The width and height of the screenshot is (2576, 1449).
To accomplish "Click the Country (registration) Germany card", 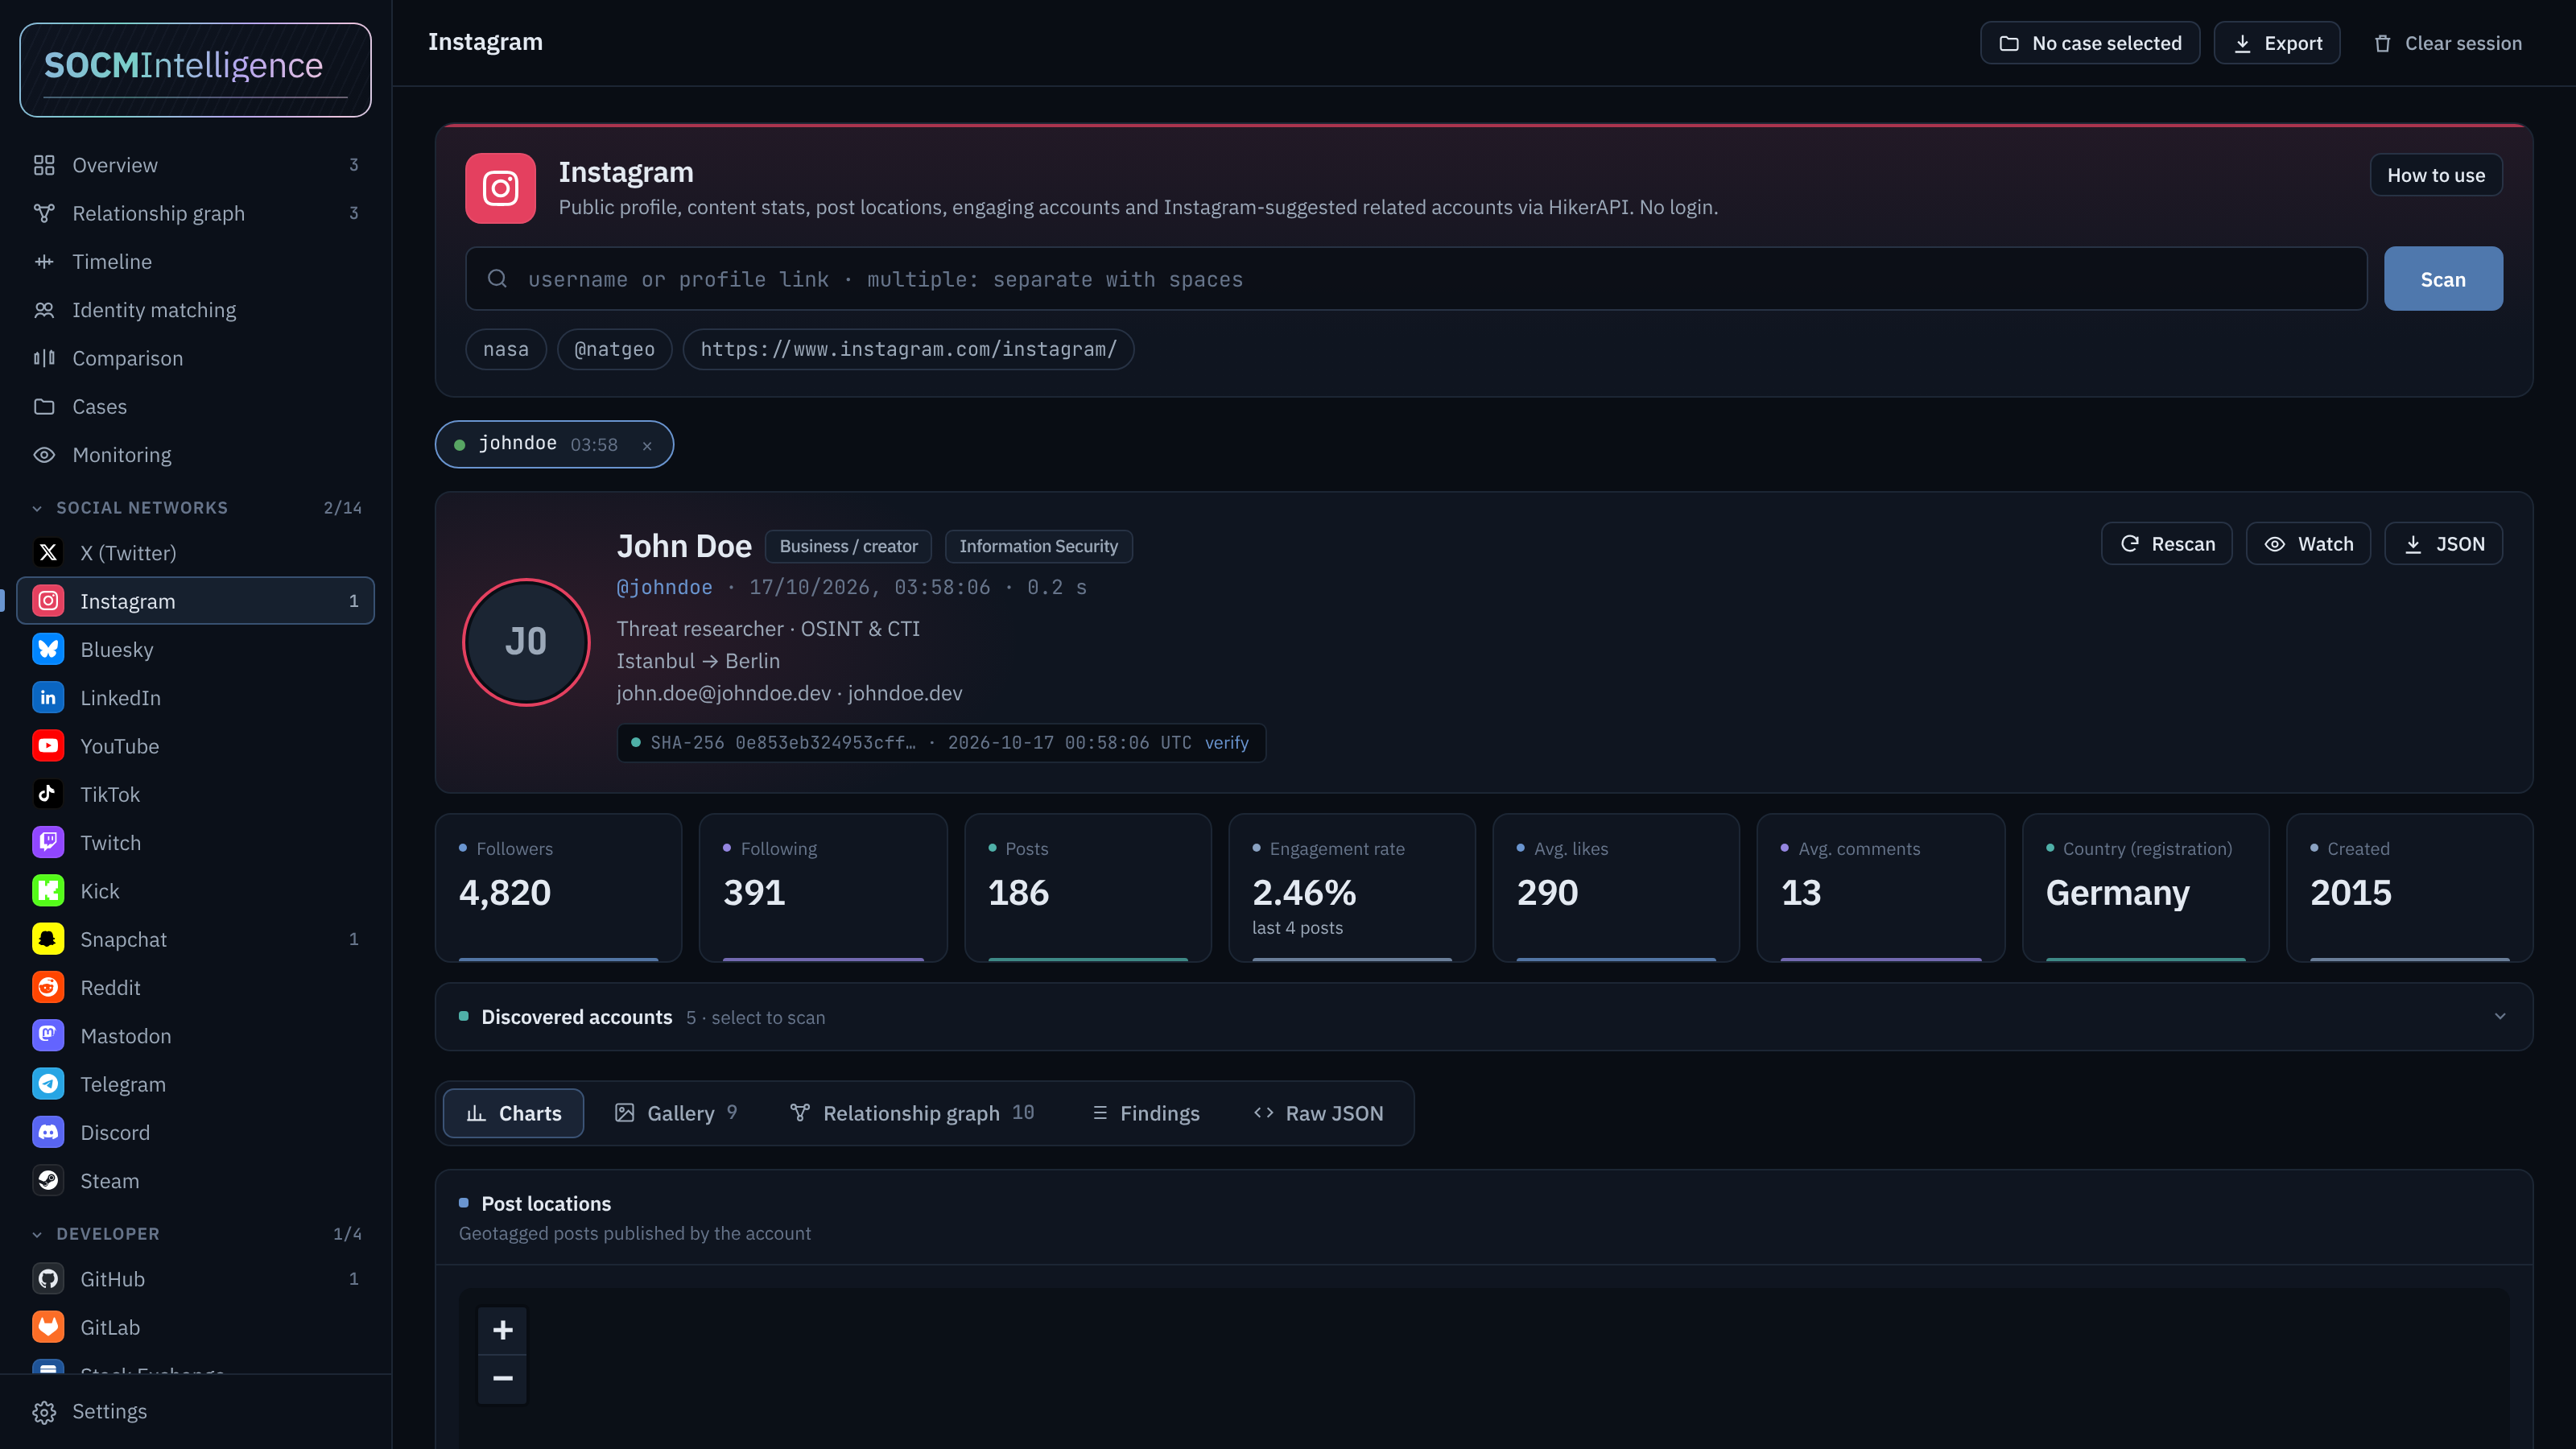I will 2145,888.
